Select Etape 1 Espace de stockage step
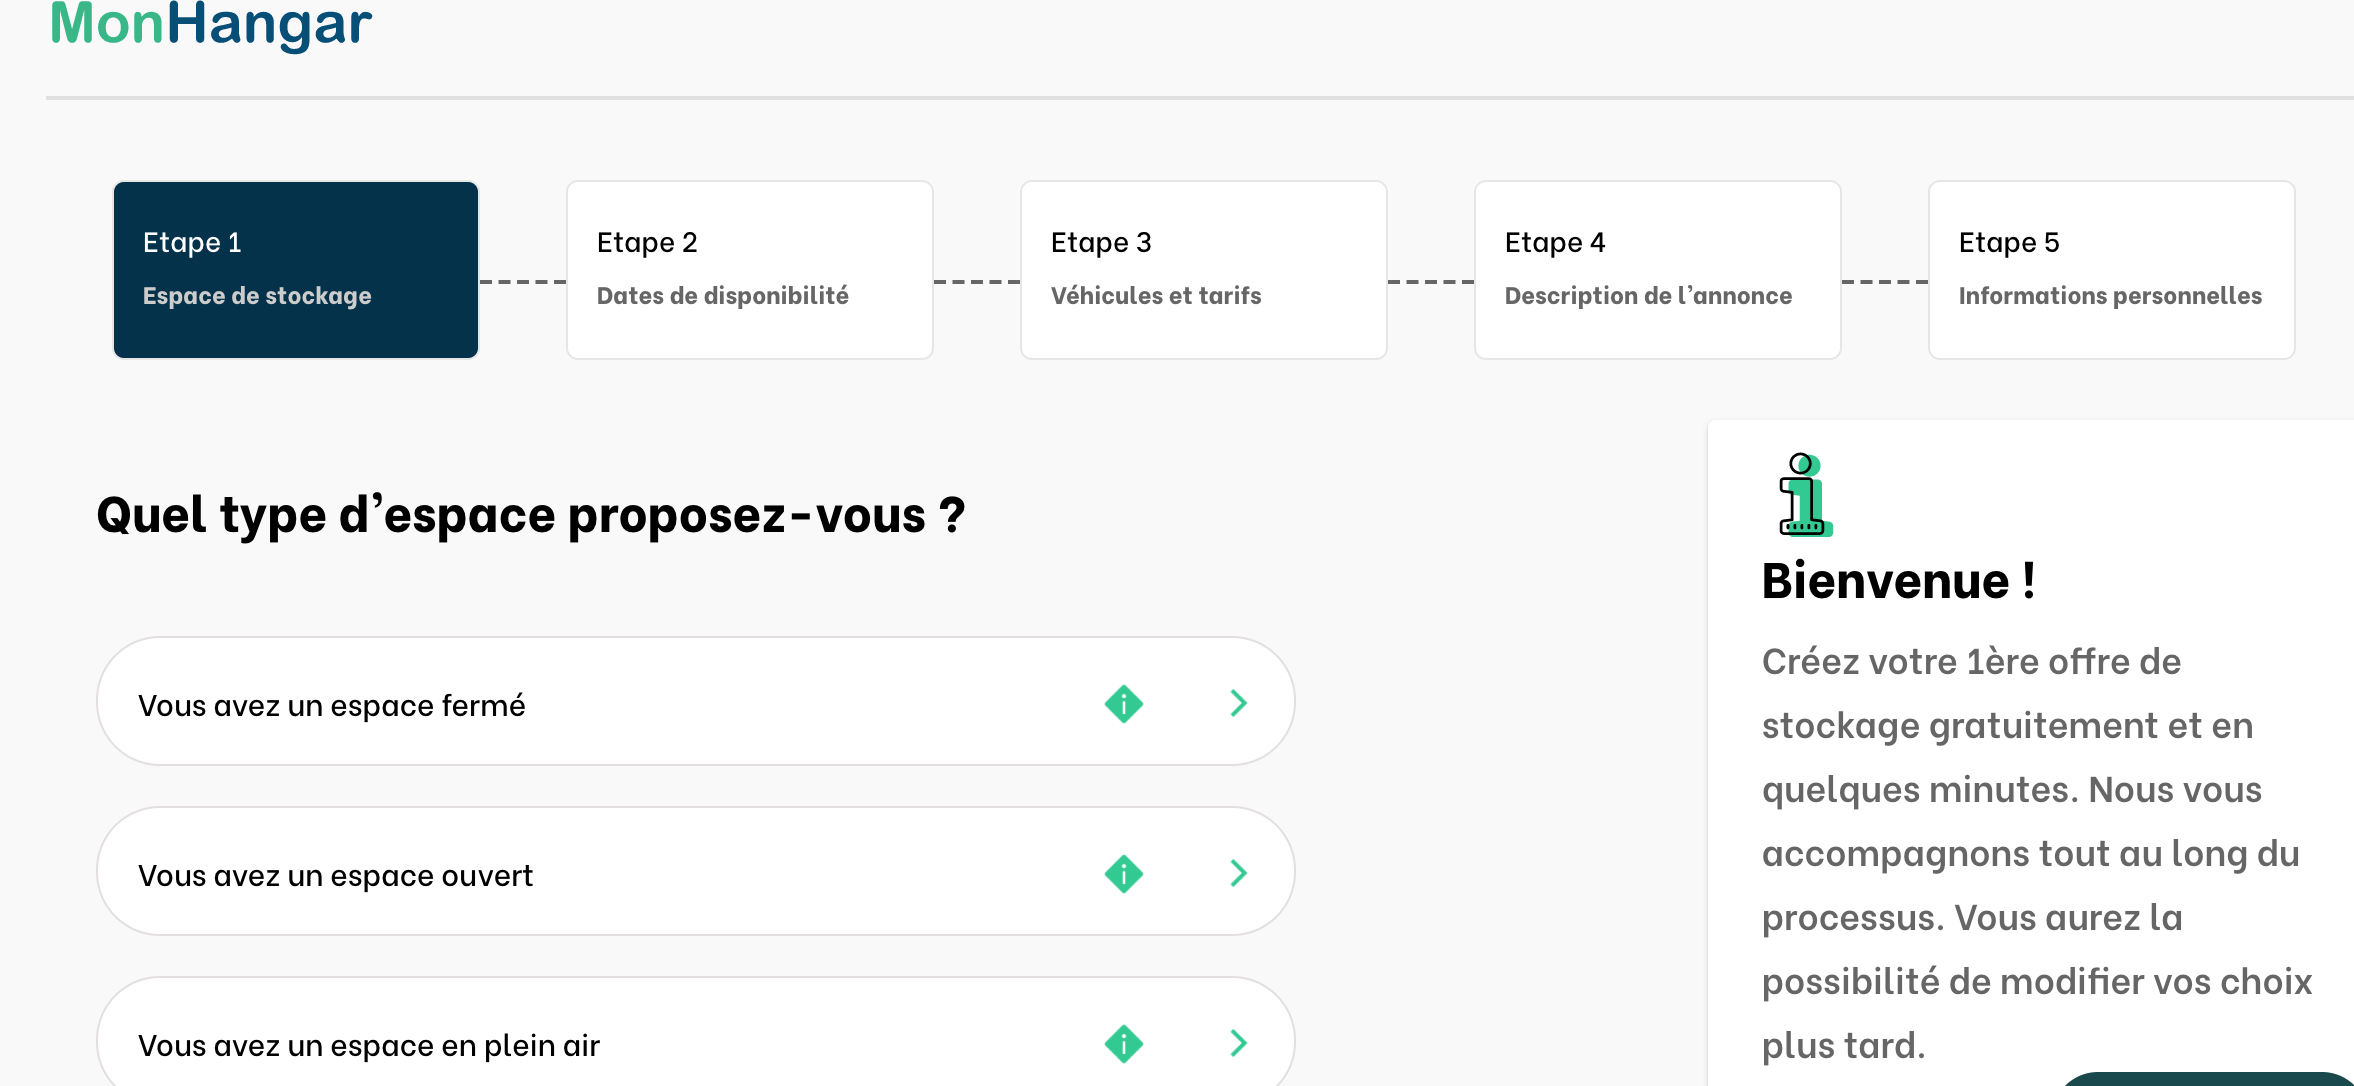 pyautogui.click(x=296, y=270)
